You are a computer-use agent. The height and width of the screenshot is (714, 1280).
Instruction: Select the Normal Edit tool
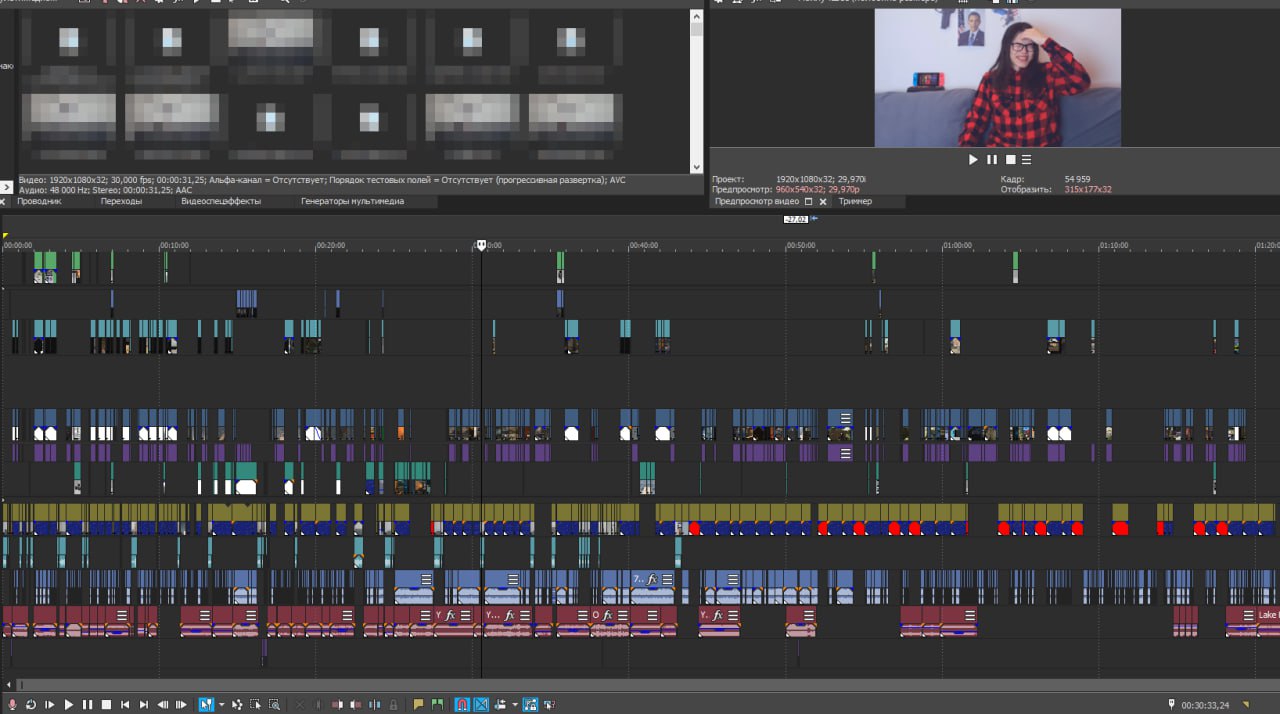[206, 704]
